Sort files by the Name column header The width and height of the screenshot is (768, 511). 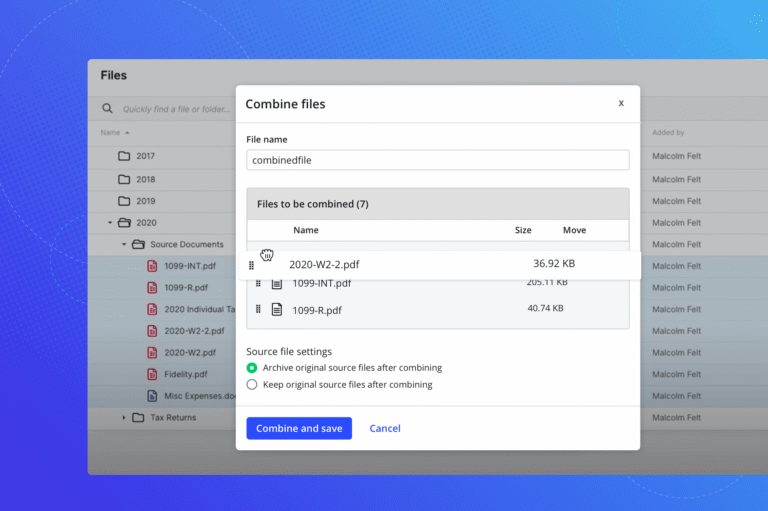click(x=110, y=132)
